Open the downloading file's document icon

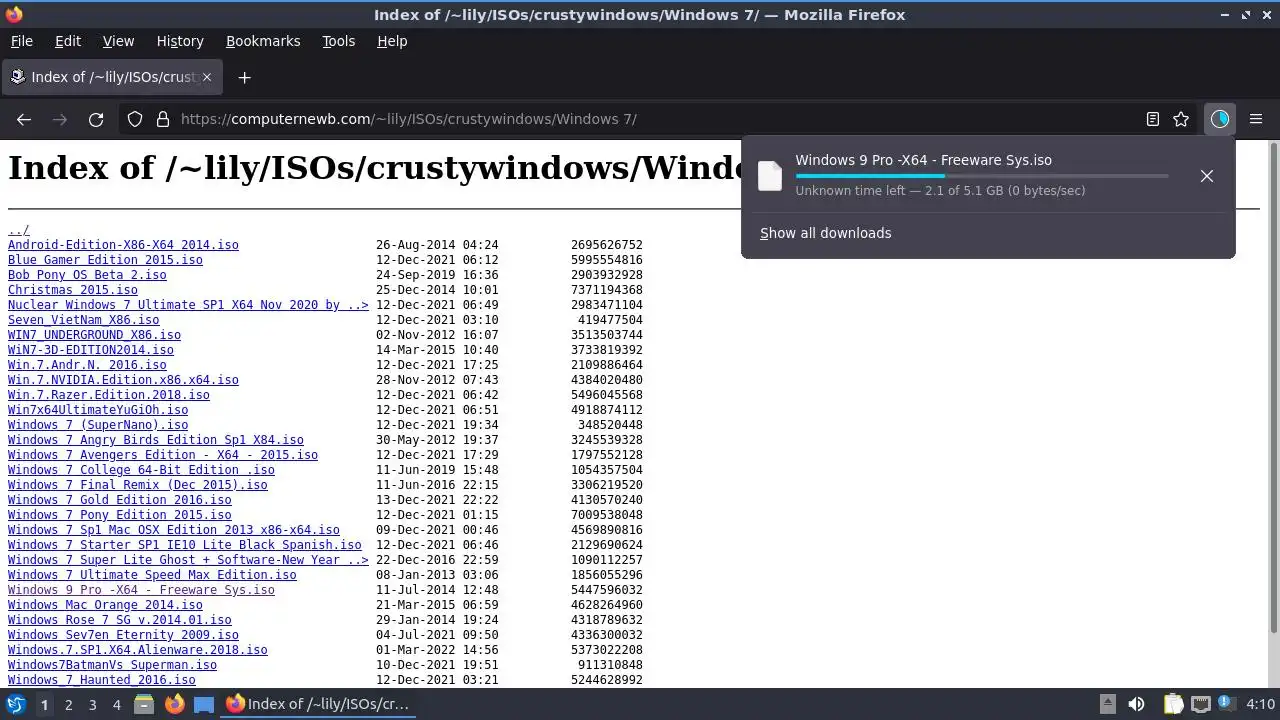pos(770,175)
